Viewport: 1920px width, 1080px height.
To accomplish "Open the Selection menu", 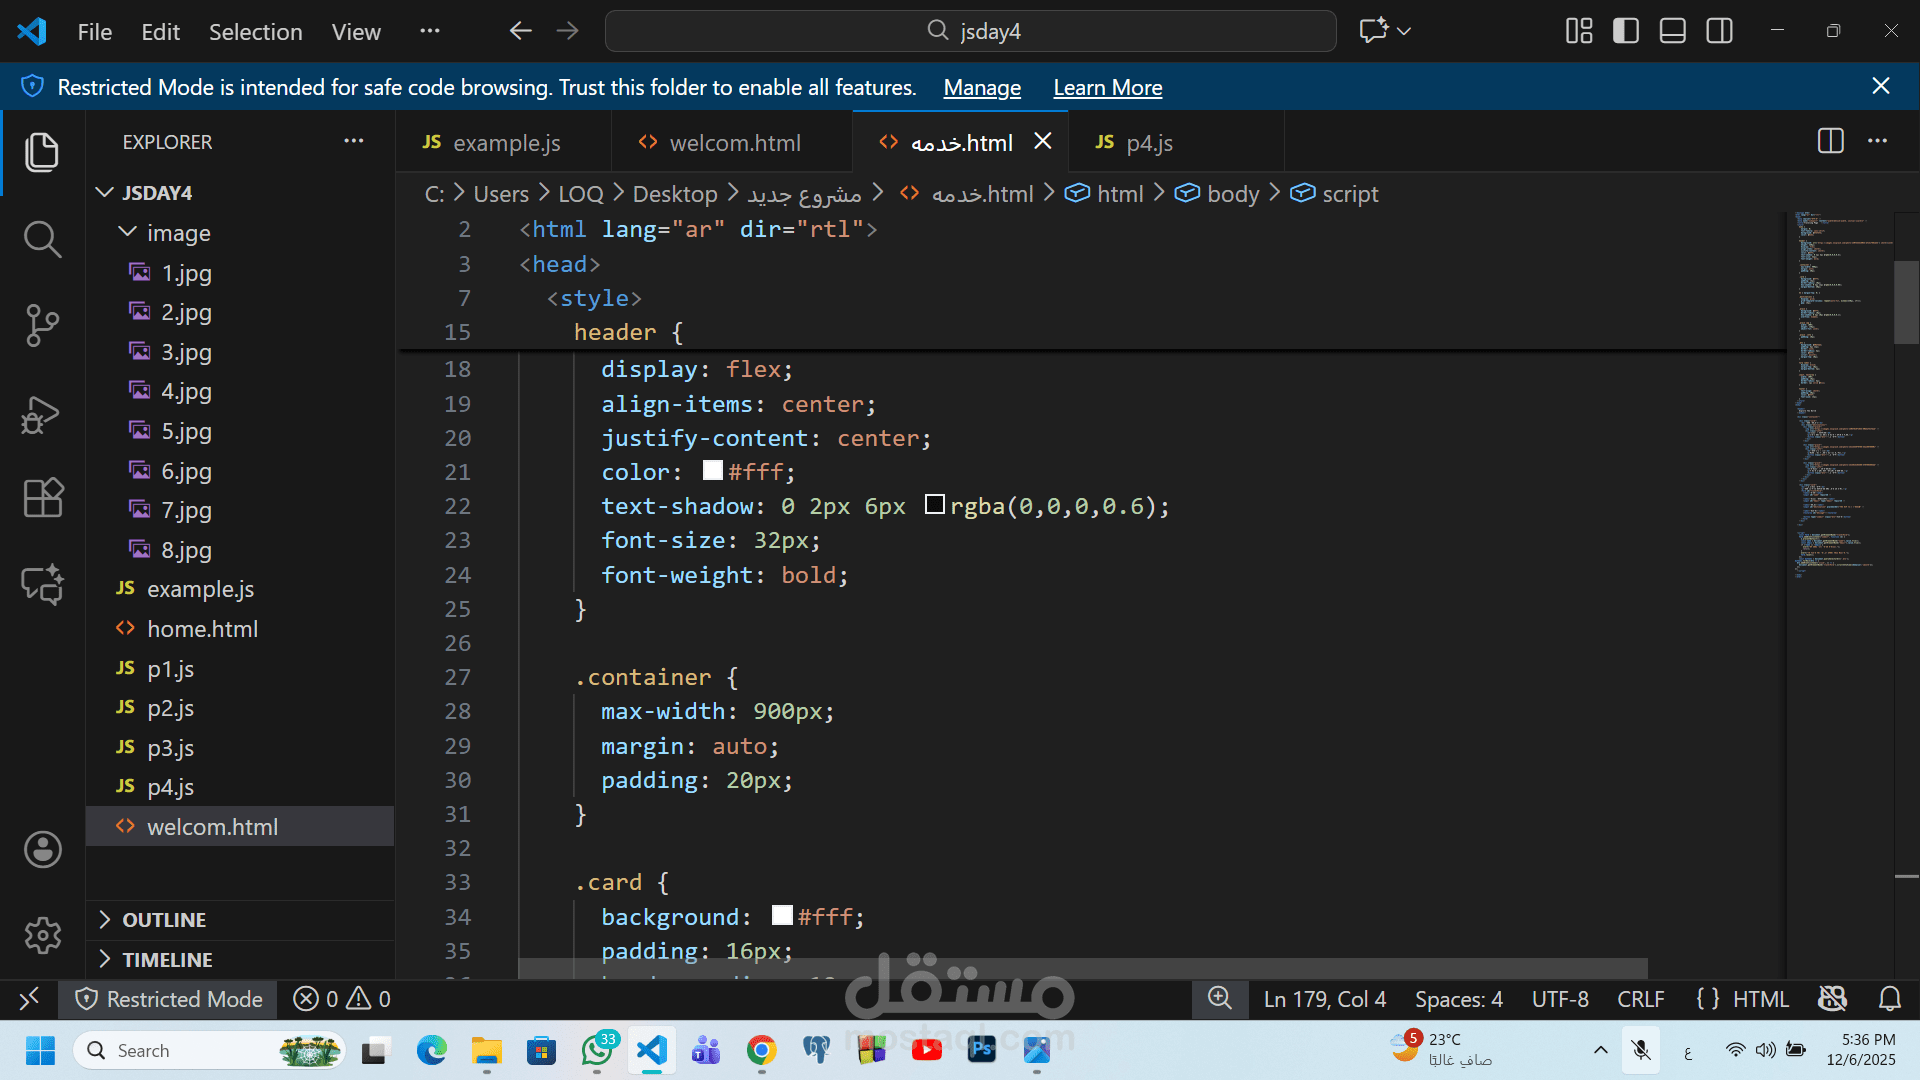I will coord(255,32).
